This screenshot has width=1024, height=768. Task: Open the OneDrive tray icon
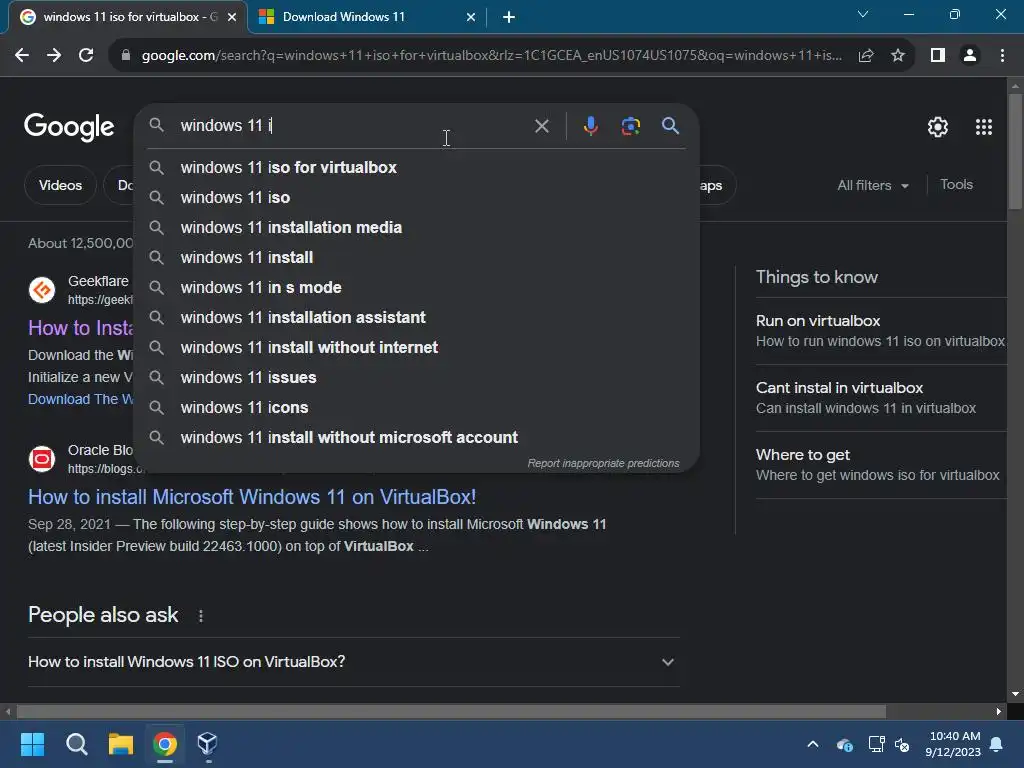pyautogui.click(x=844, y=744)
